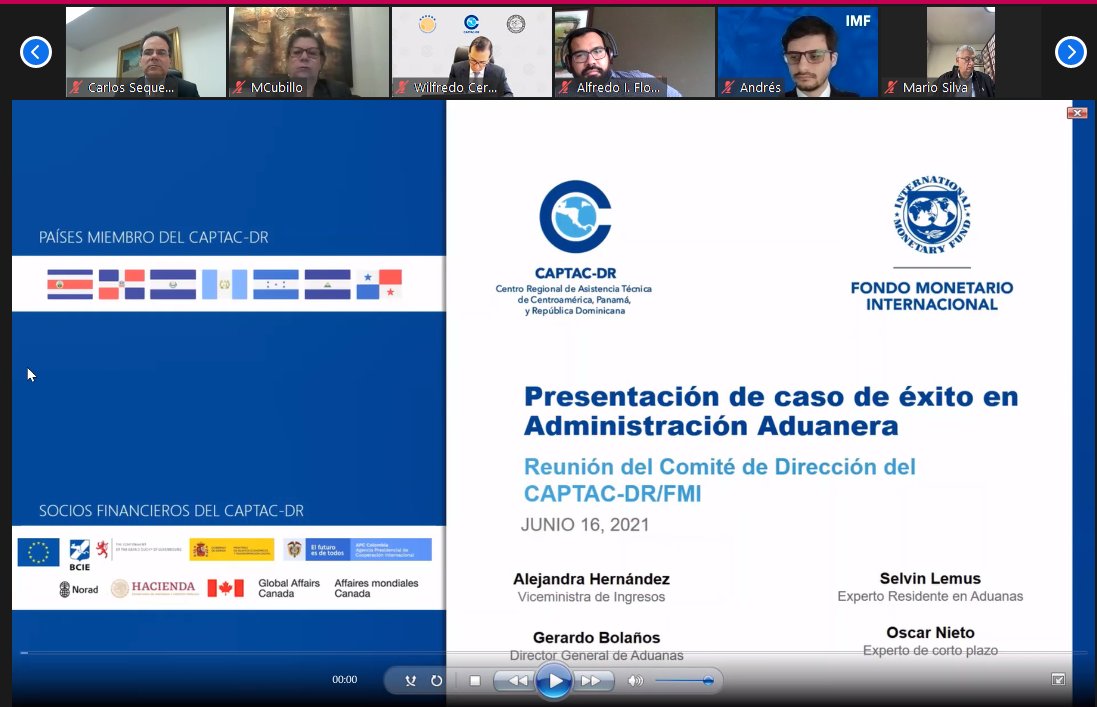The image size is (1097, 707).
Task: Click the European Union flag logo
Action: coord(38,552)
